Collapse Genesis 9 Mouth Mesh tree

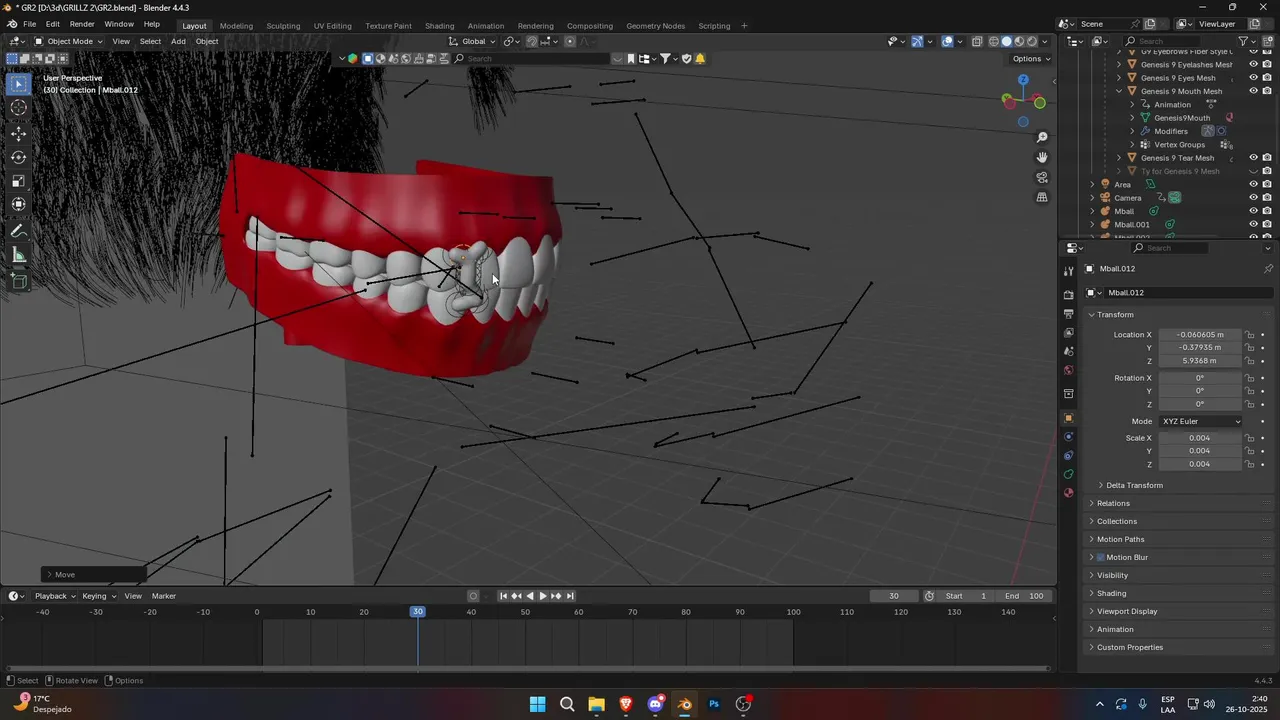1119,91
